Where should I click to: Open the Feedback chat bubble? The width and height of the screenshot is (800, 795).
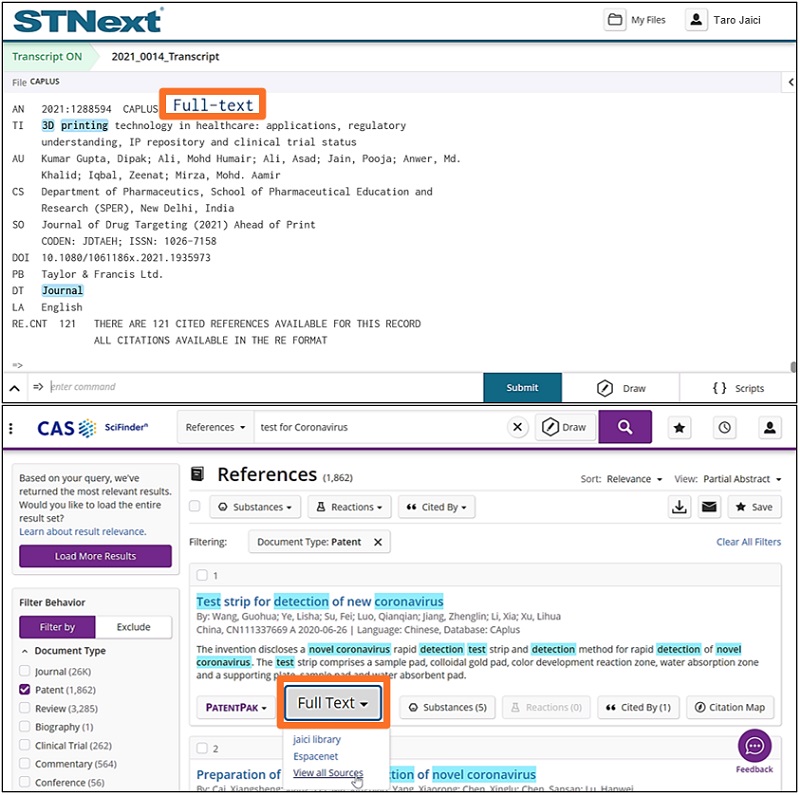754,746
